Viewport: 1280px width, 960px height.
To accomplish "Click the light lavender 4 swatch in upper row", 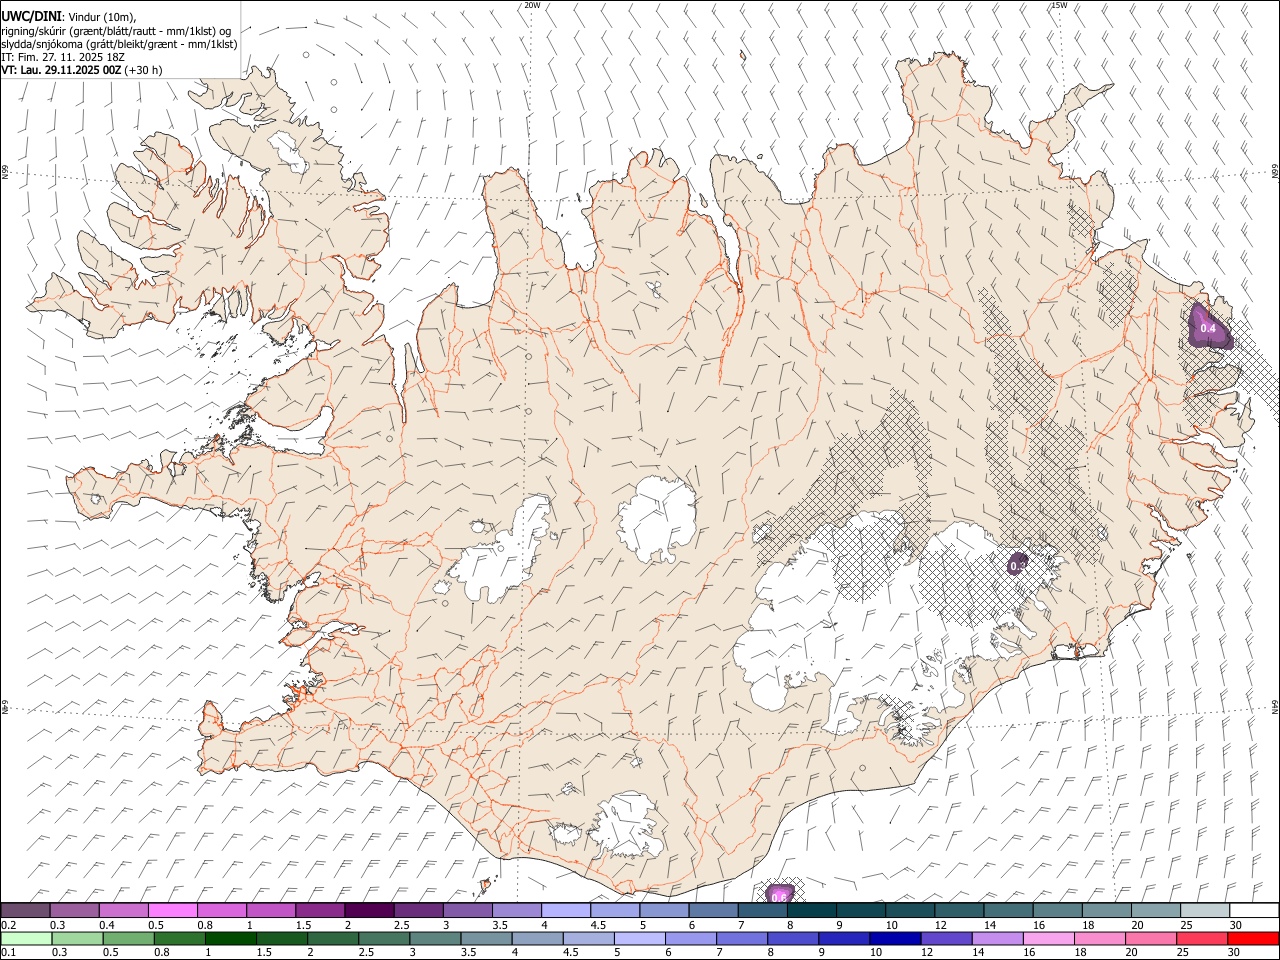I will [566, 910].
